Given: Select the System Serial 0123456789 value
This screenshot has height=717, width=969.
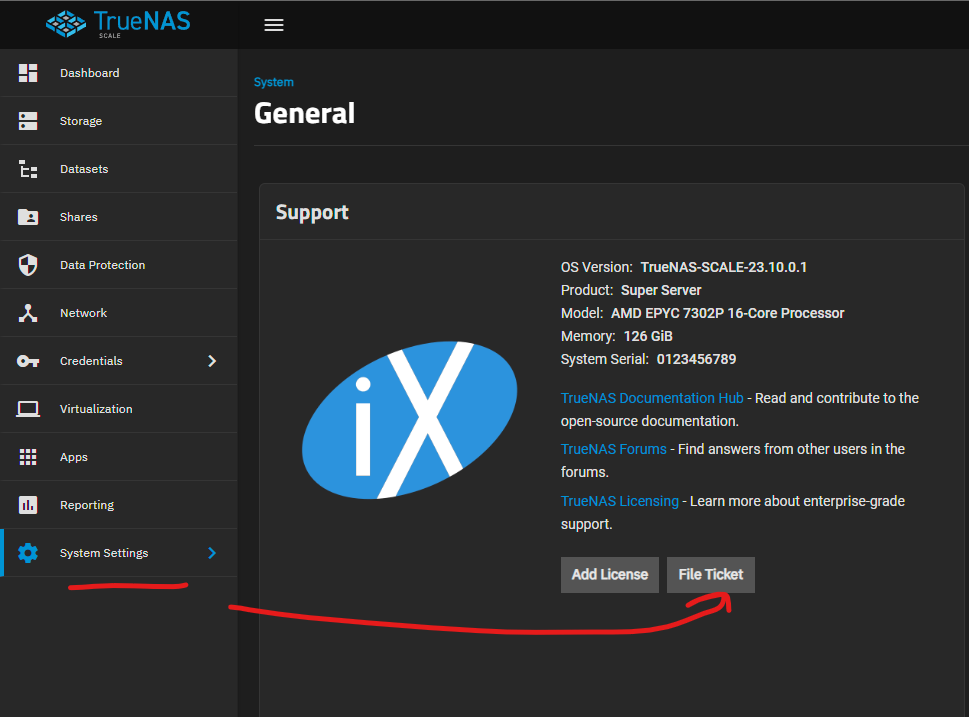Looking at the screenshot, I should pyautogui.click(x=696, y=359).
